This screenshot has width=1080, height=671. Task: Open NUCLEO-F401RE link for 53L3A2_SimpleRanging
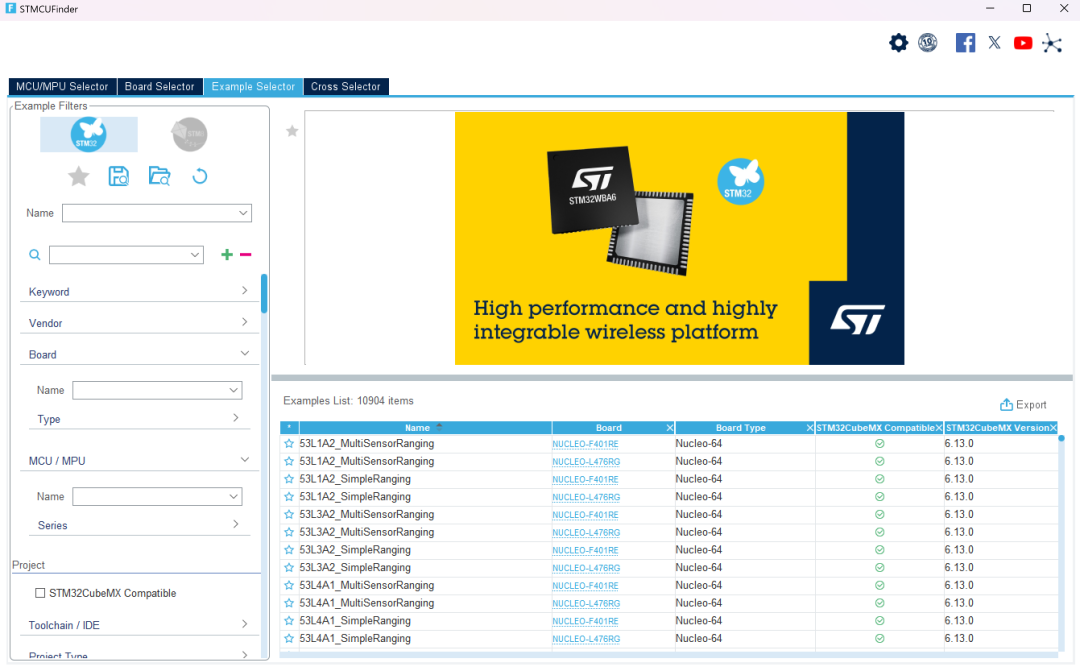click(x=585, y=550)
